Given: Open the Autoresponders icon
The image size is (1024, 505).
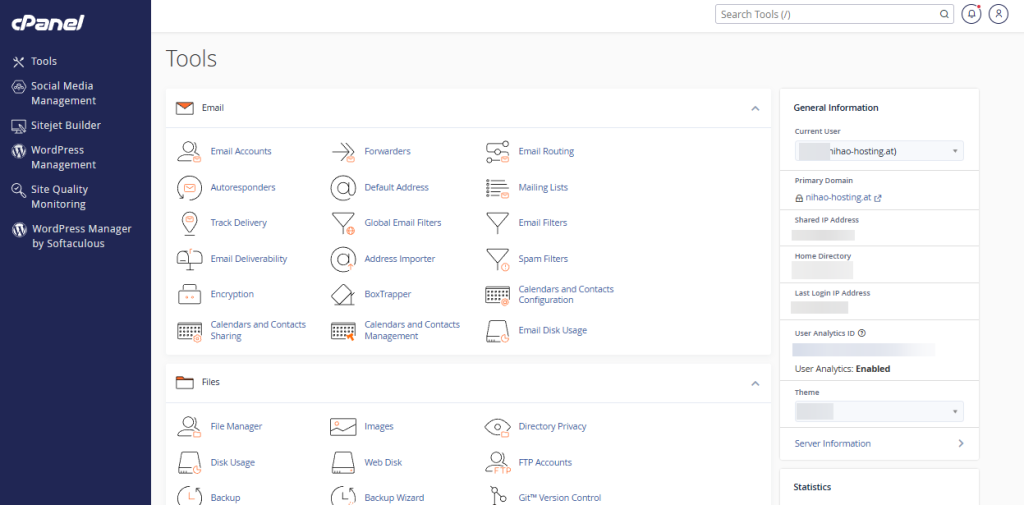Looking at the screenshot, I should 190,188.
